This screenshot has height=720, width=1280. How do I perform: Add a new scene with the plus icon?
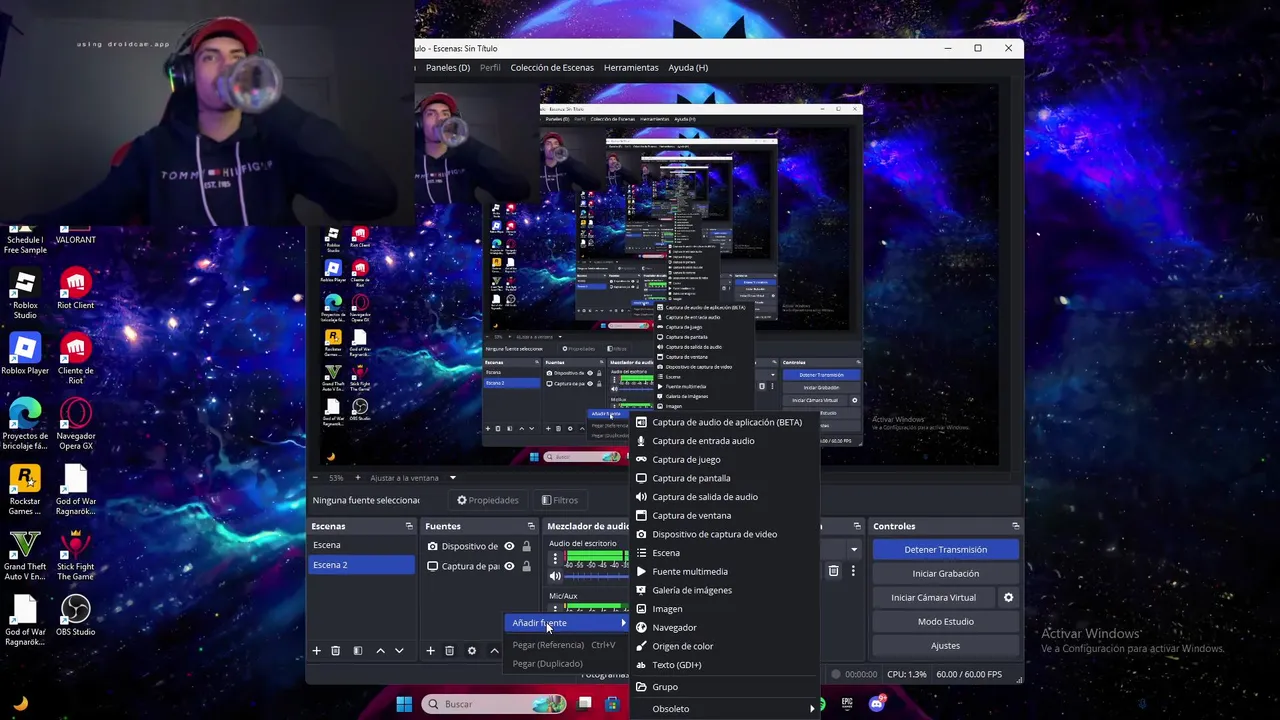pyautogui.click(x=317, y=651)
